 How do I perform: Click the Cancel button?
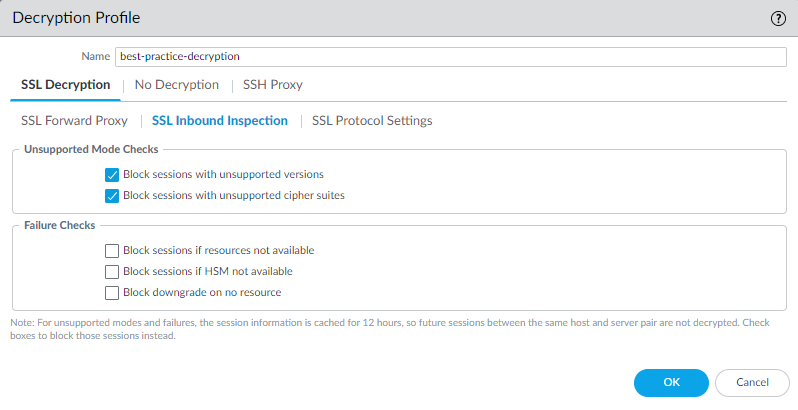click(752, 382)
